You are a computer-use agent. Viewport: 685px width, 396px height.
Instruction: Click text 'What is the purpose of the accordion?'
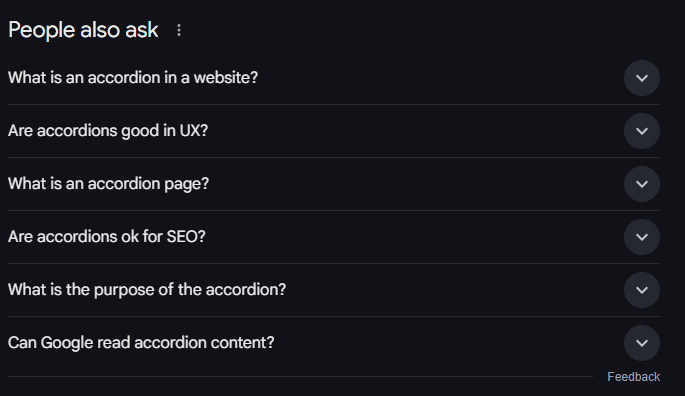147,290
